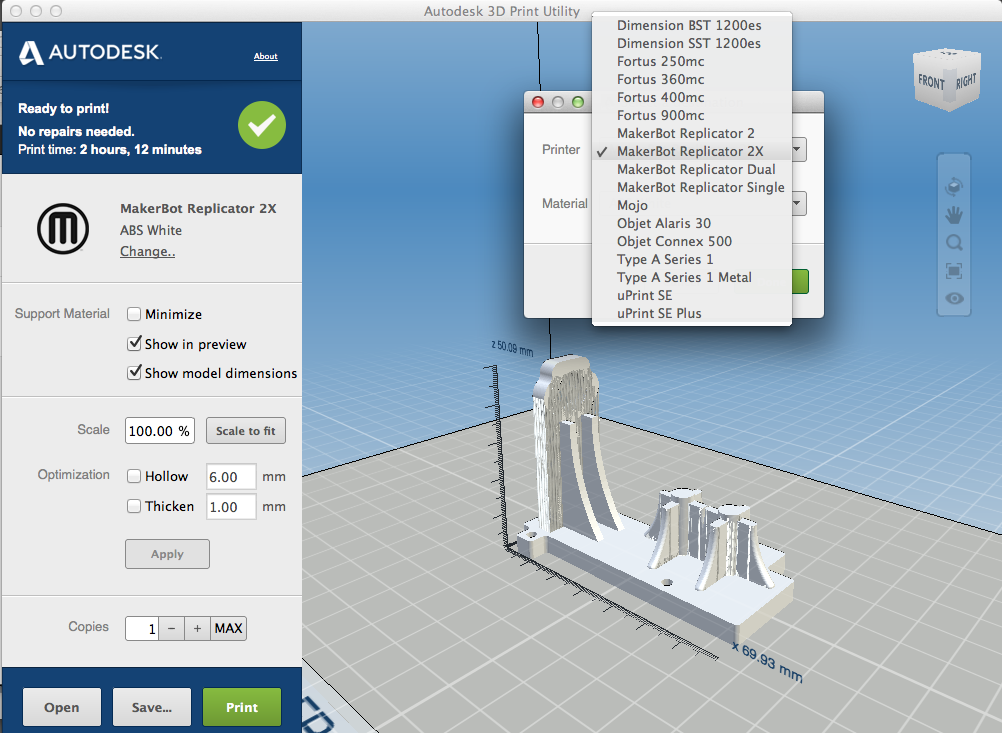Click the green Print button
Screen dimensions: 1002x733
[241, 707]
